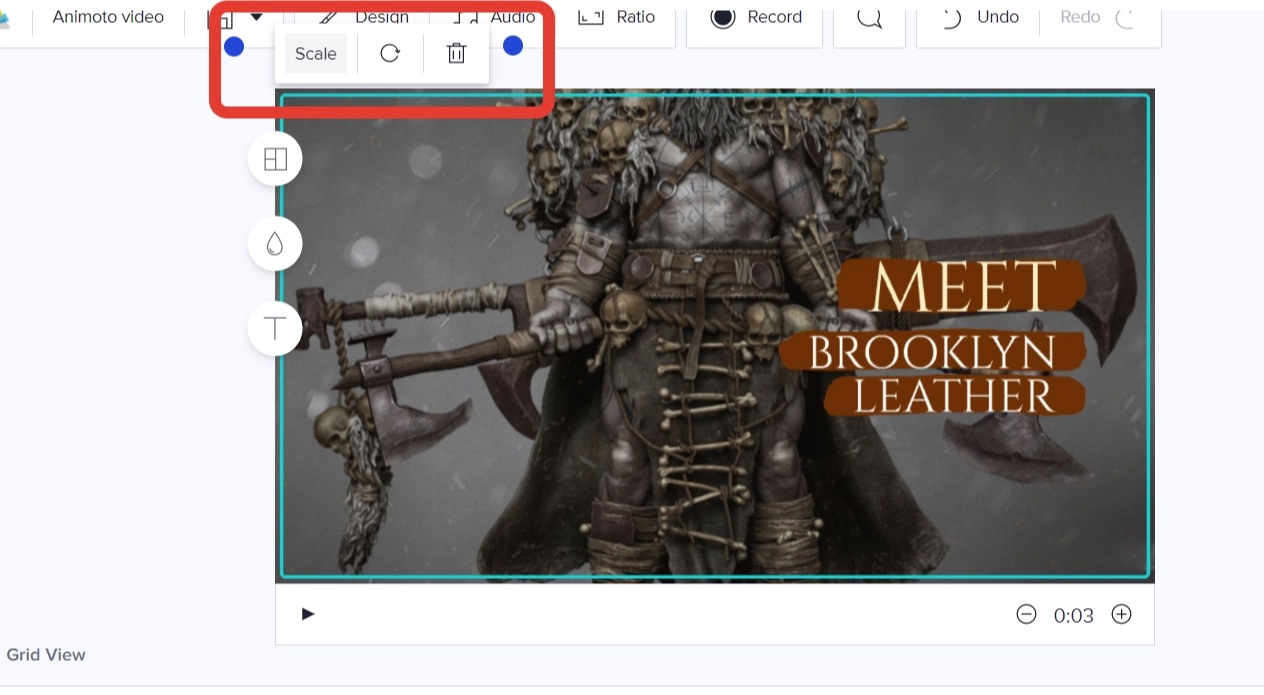Click the 0:03 duration value
The height and width of the screenshot is (695, 1264).
pos(1074,615)
